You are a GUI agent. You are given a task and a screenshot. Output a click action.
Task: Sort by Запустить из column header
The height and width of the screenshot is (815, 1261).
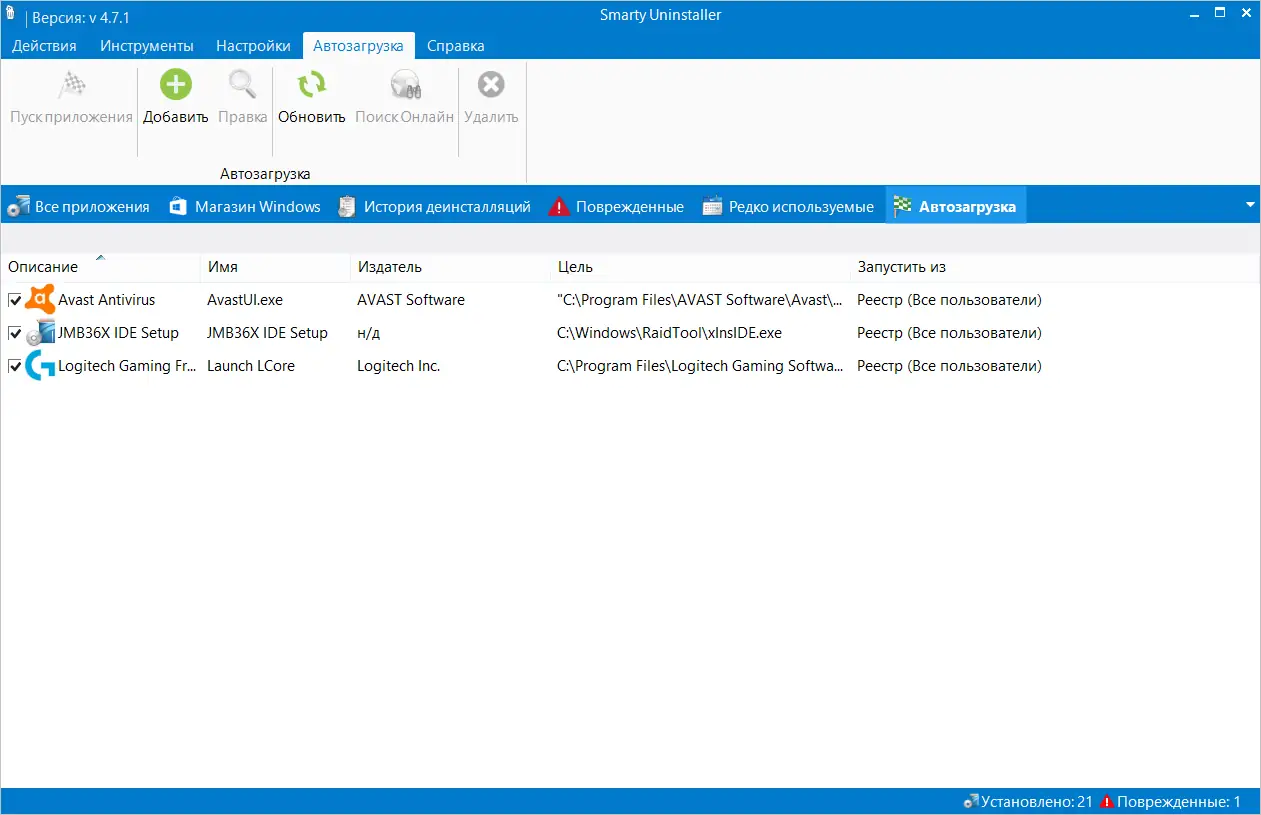tap(1055, 267)
